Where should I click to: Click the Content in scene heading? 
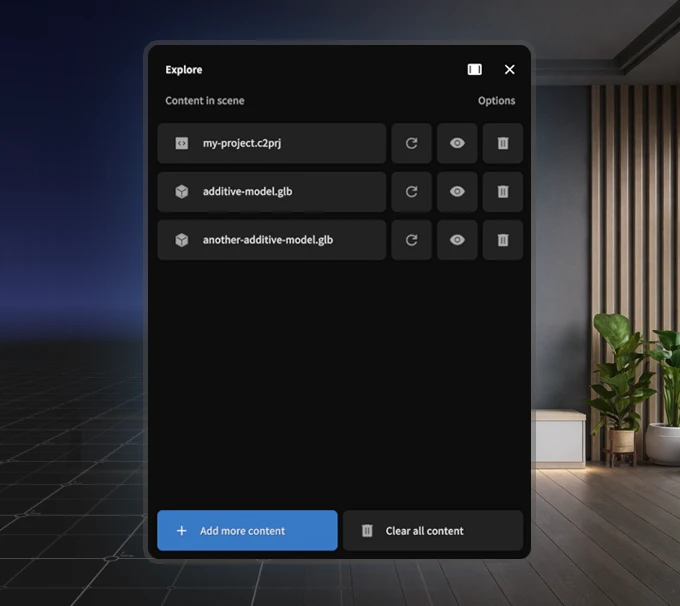tap(205, 101)
